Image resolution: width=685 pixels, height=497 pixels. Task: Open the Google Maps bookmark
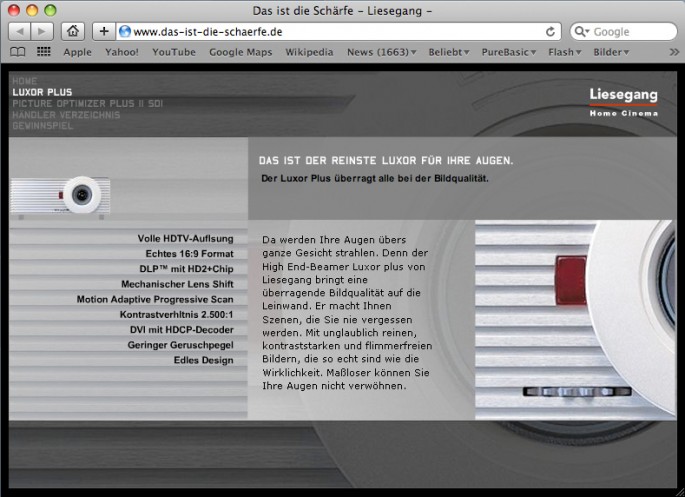(240, 52)
